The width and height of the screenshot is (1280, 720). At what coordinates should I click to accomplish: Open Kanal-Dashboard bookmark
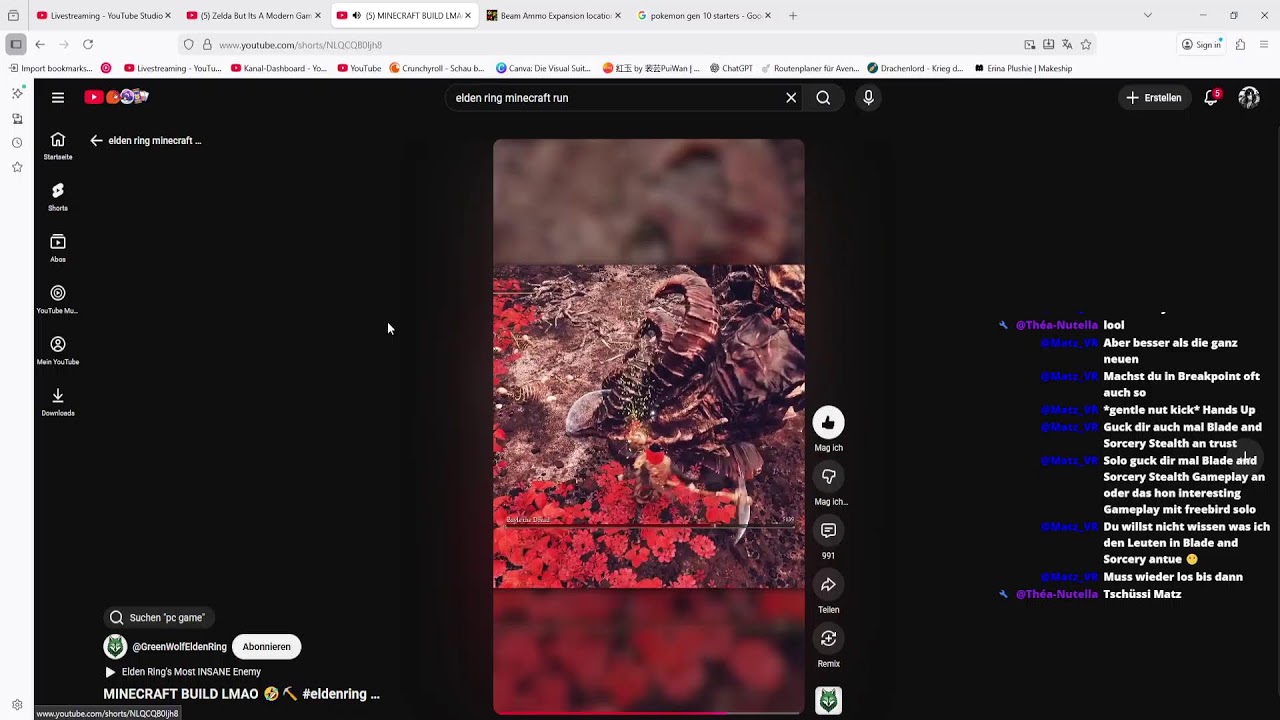[279, 68]
